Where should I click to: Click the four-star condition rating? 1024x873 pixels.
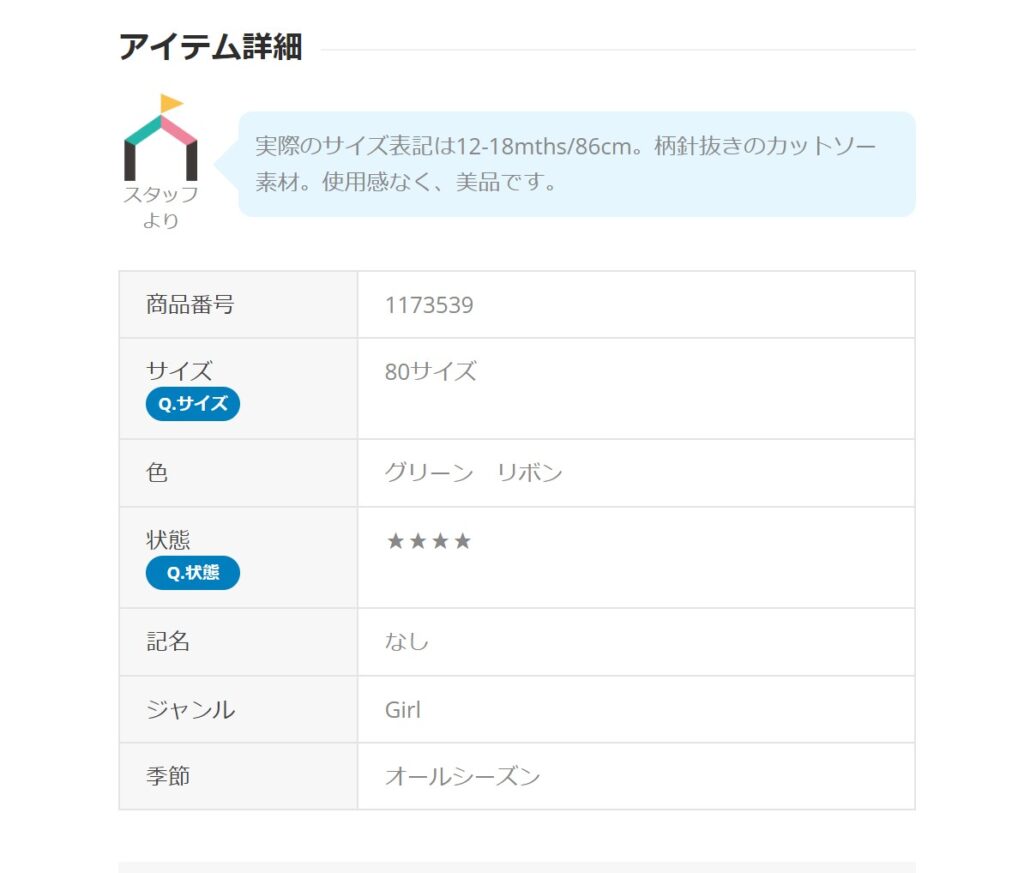click(x=428, y=541)
